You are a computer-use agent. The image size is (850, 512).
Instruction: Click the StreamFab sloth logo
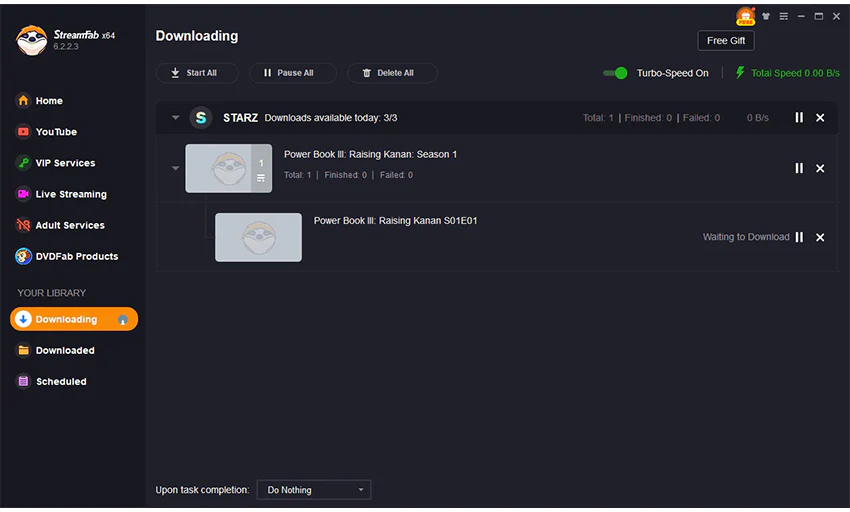[x=31, y=41]
